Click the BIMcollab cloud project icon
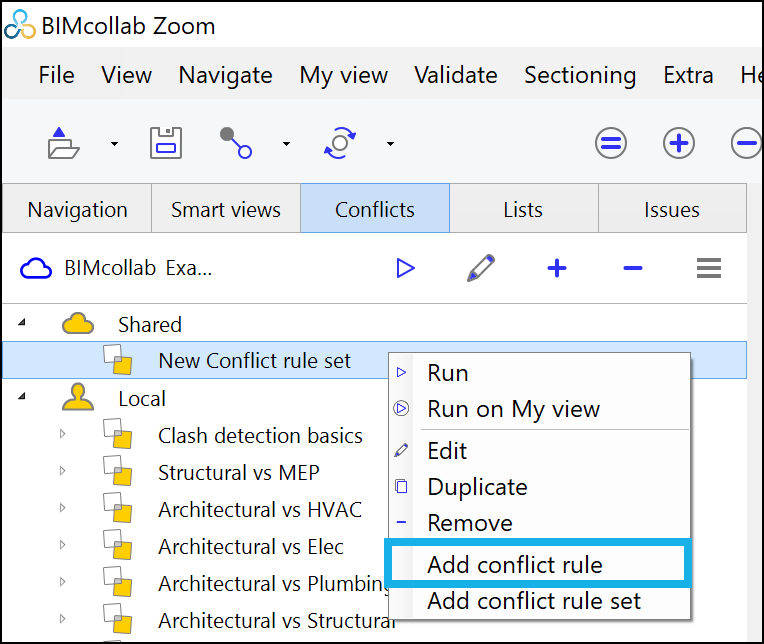764x644 pixels. pyautogui.click(x=36, y=268)
